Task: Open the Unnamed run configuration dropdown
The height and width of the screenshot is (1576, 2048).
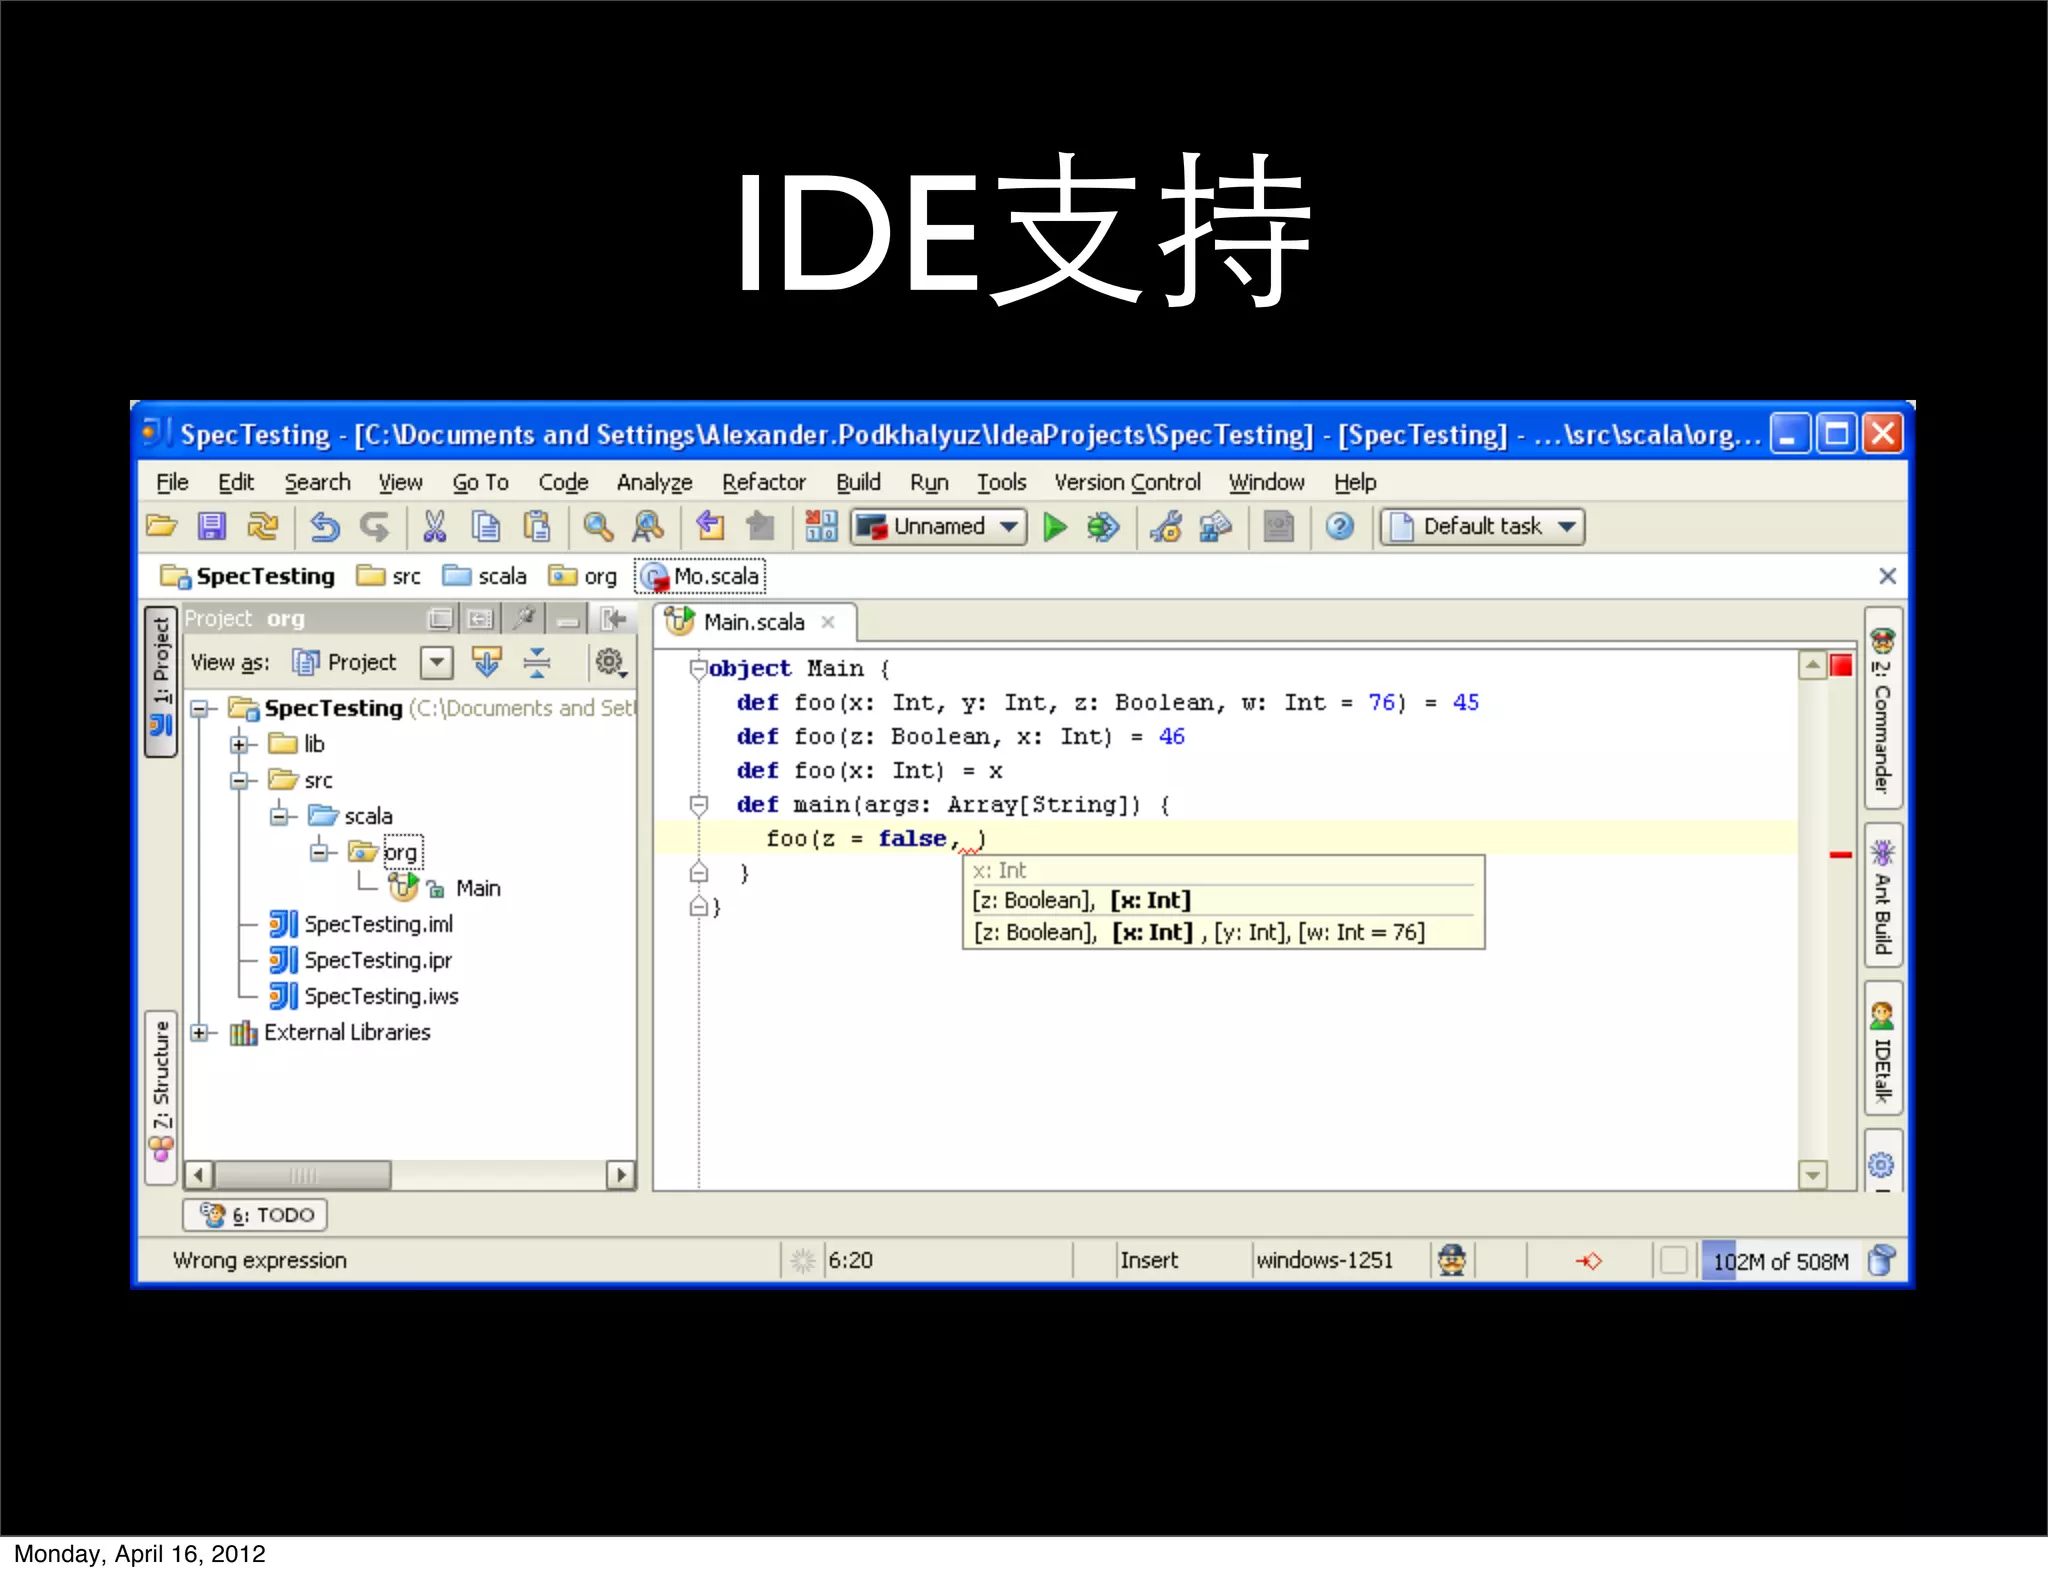Action: click(x=939, y=526)
